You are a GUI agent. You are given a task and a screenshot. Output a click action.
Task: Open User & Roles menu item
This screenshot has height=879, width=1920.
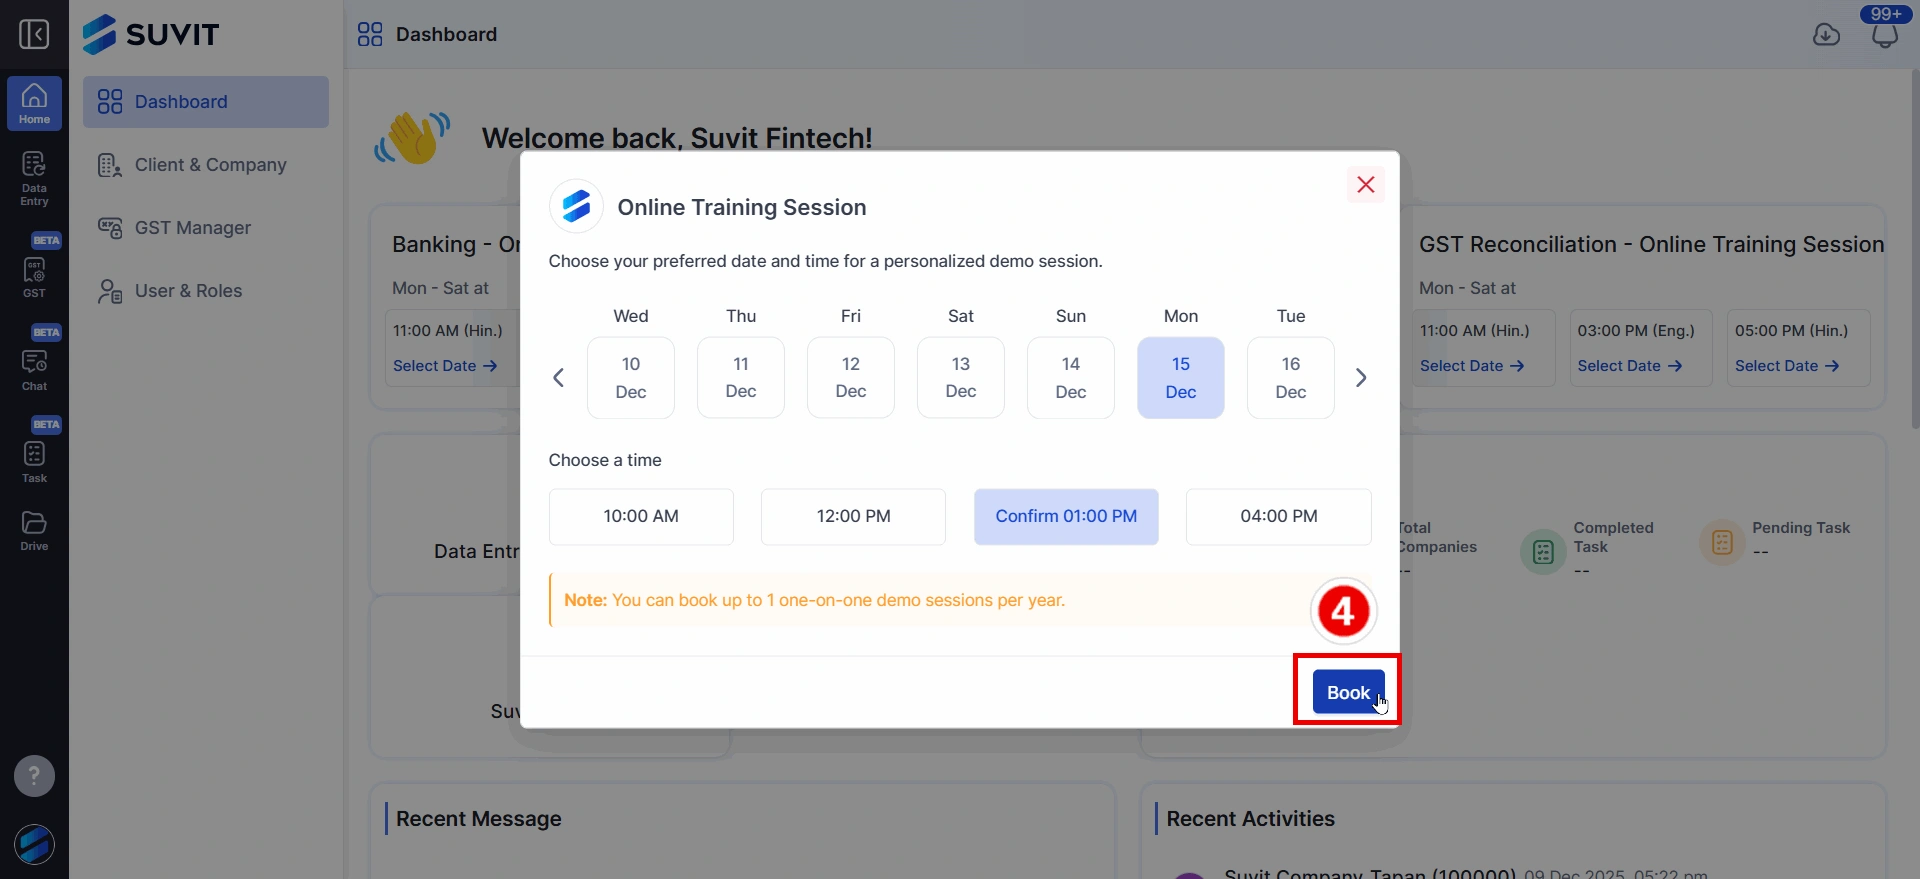(x=188, y=291)
